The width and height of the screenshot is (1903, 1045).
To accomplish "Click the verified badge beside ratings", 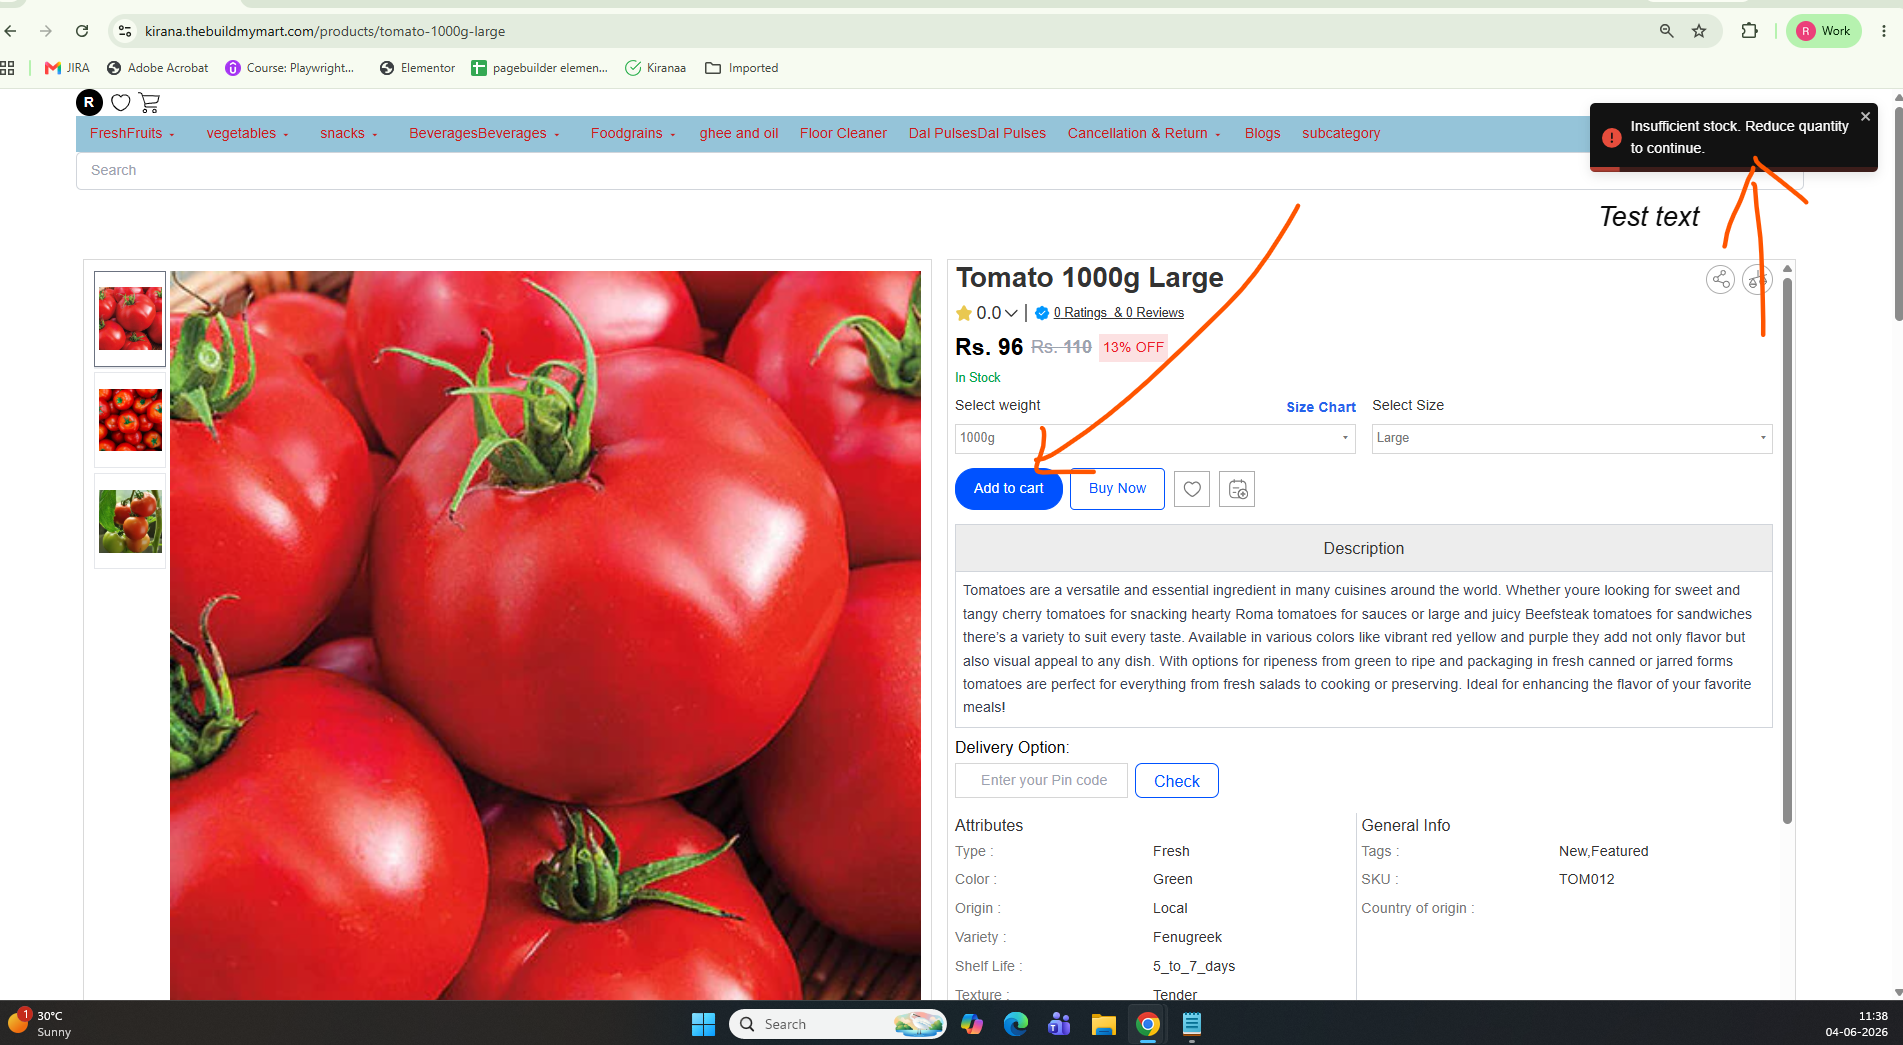I will pyautogui.click(x=1042, y=313).
